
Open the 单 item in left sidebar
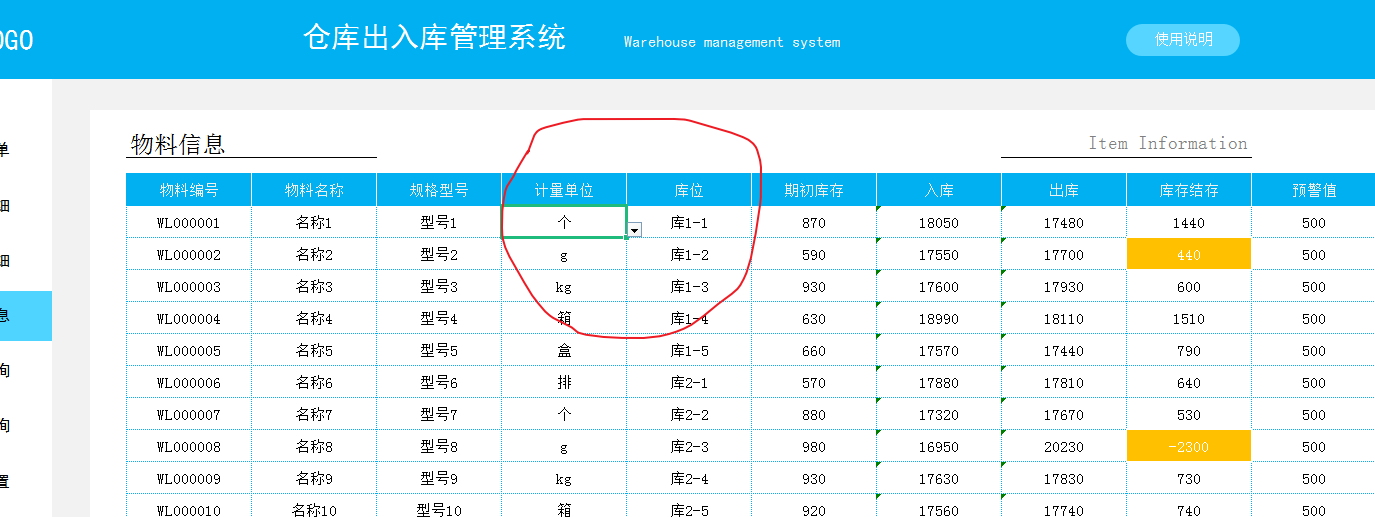pos(5,150)
